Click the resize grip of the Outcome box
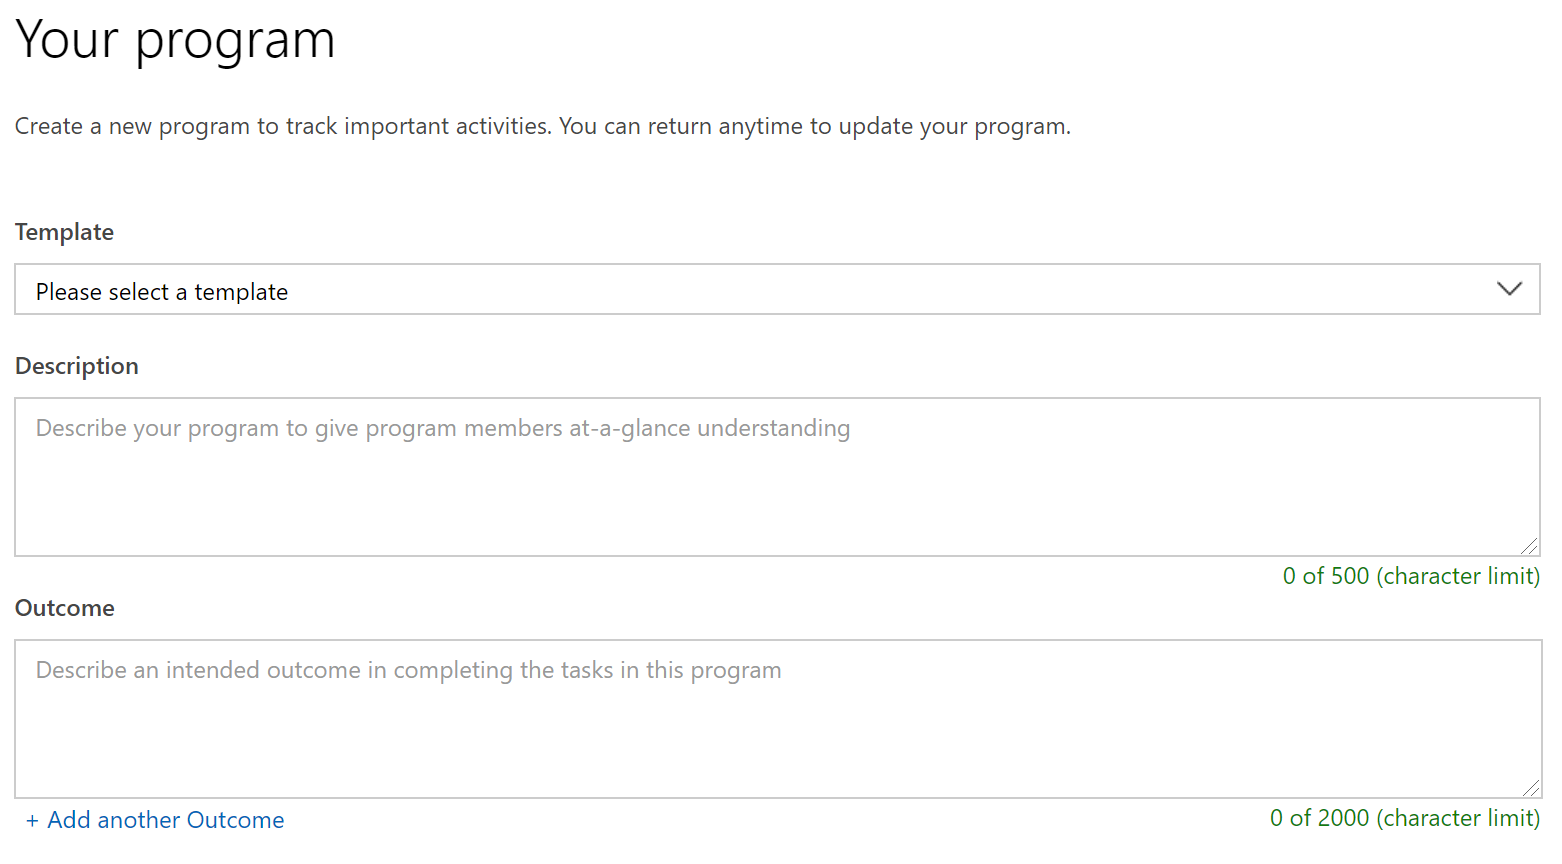This screenshot has width=1562, height=864. 1530,786
